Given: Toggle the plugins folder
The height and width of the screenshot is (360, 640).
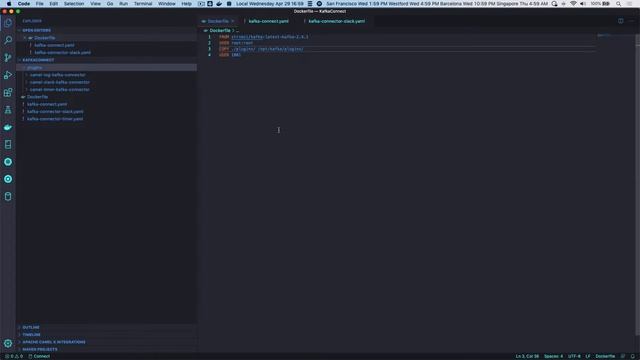Looking at the screenshot, I should tap(106, 67).
